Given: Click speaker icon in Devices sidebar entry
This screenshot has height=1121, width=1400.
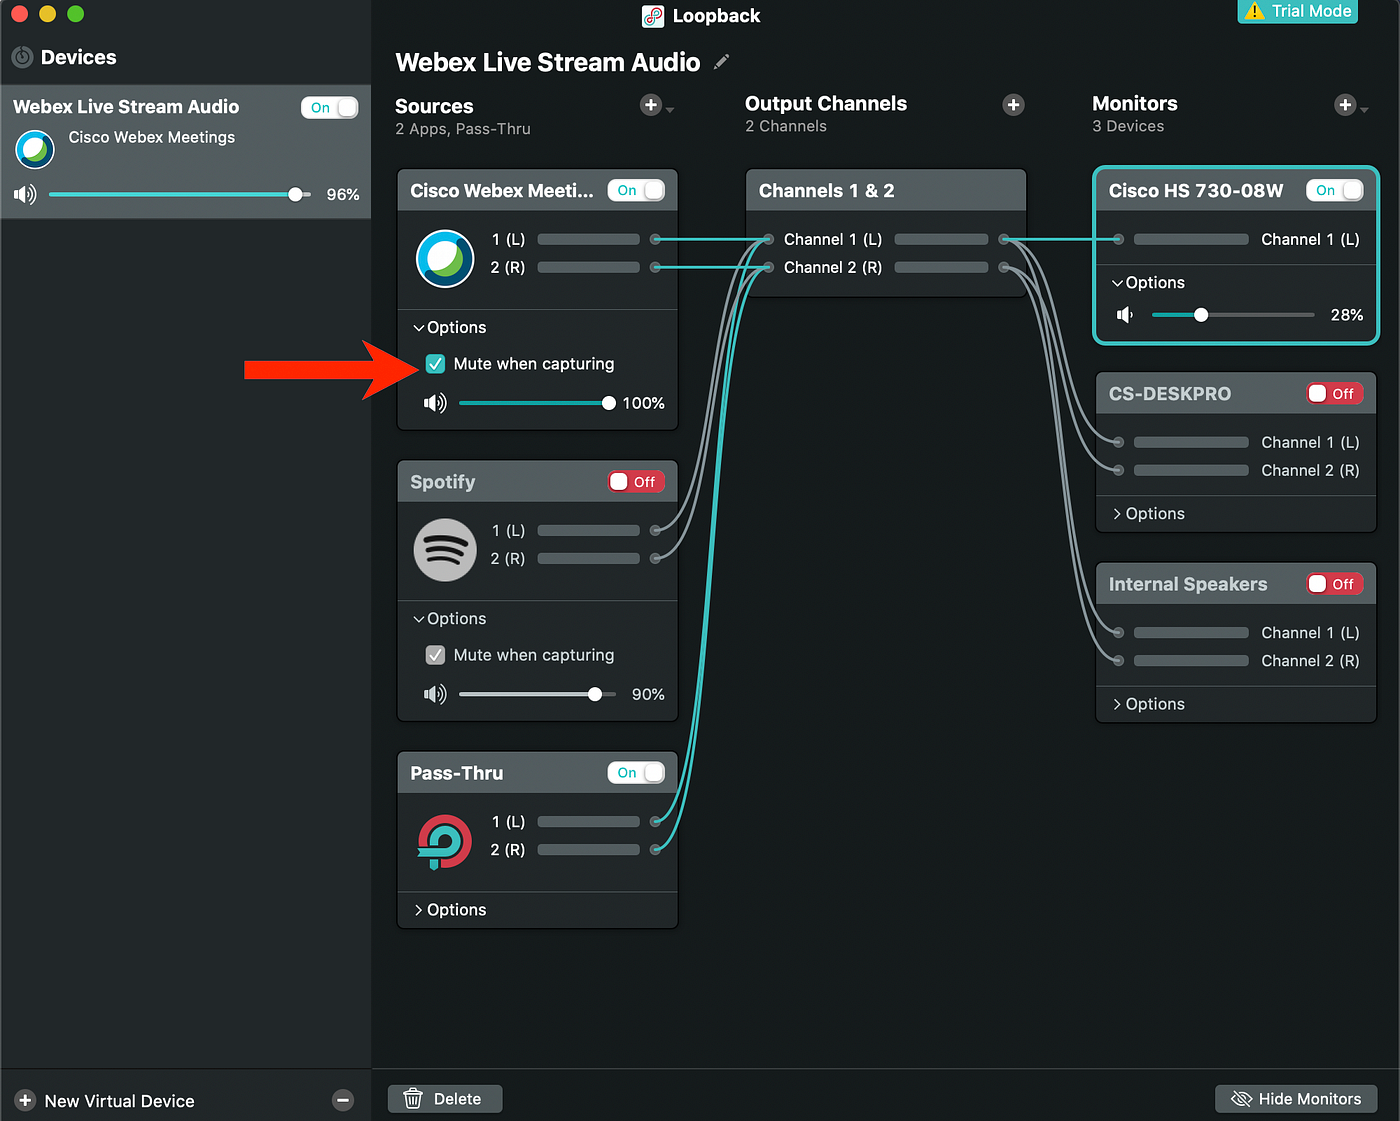Looking at the screenshot, I should pos(25,194).
